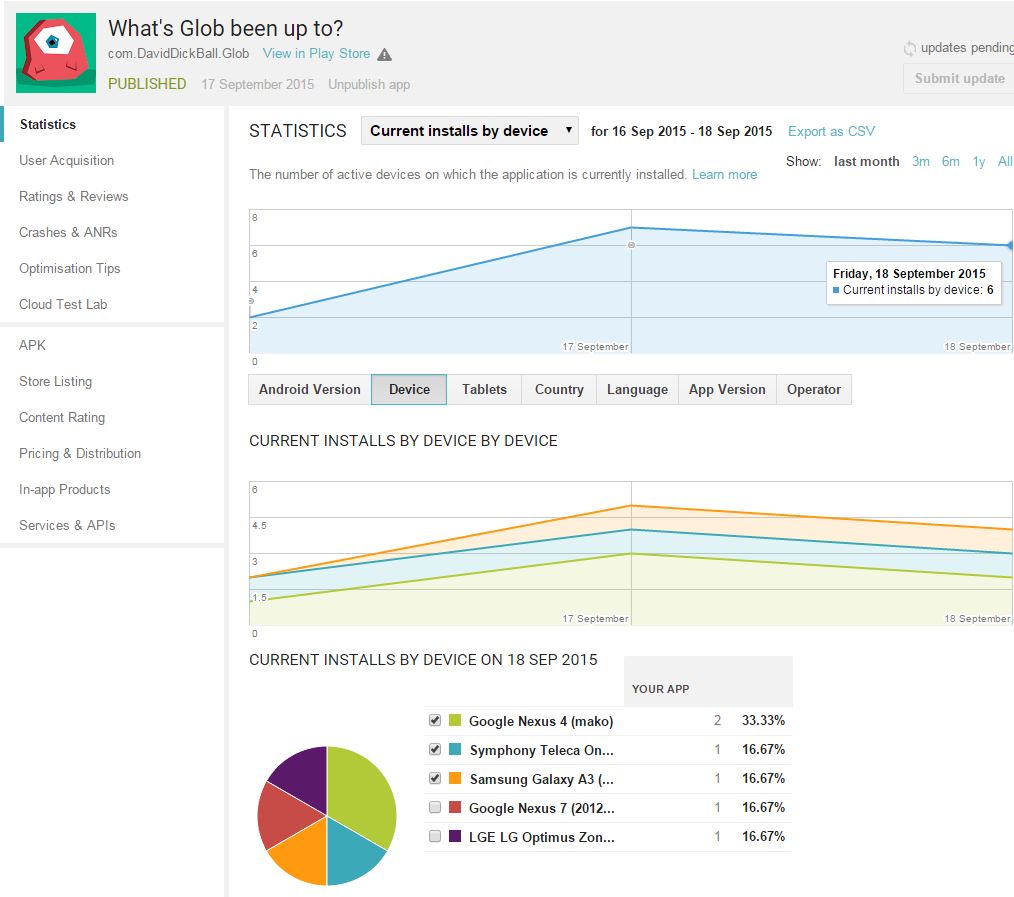Click package name com.DavidDickBall.Glob
The image size is (1014, 897).
point(178,54)
